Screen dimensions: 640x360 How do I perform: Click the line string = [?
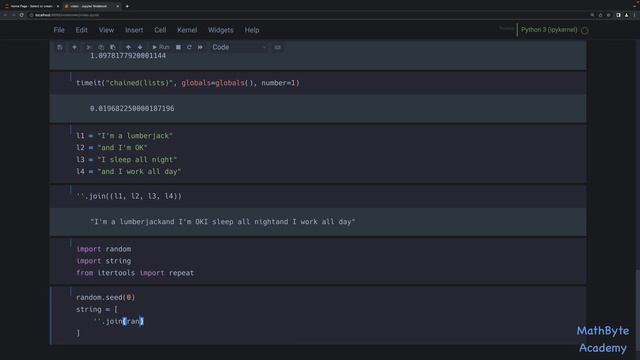tap(97, 309)
